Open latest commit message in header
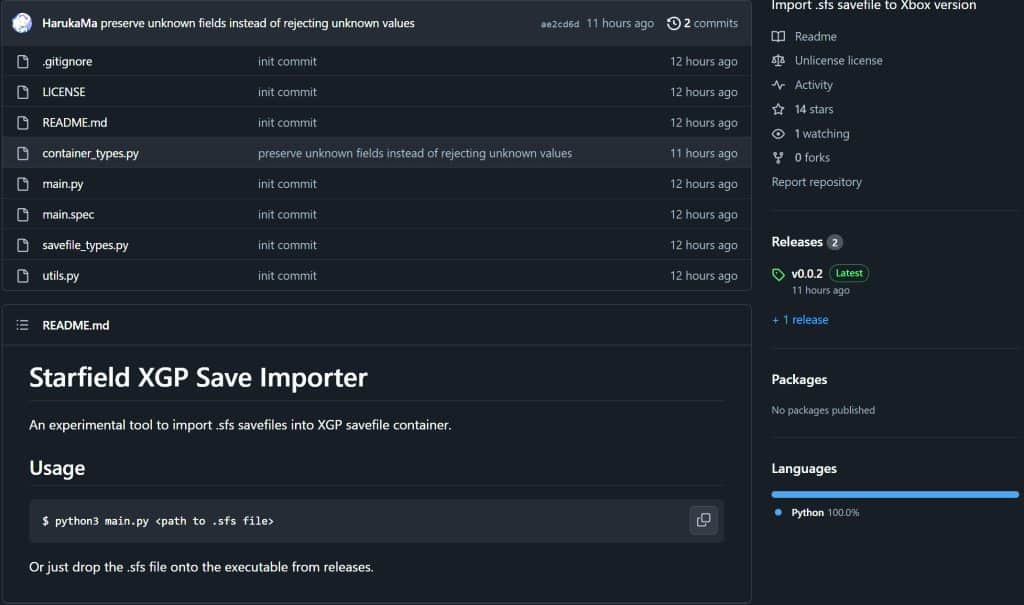This screenshot has width=1024, height=605. coord(257,23)
